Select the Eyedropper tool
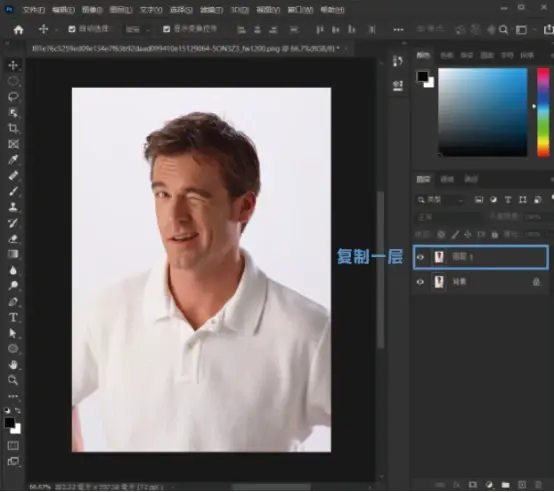Image resolution: width=554 pixels, height=492 pixels. 13,160
